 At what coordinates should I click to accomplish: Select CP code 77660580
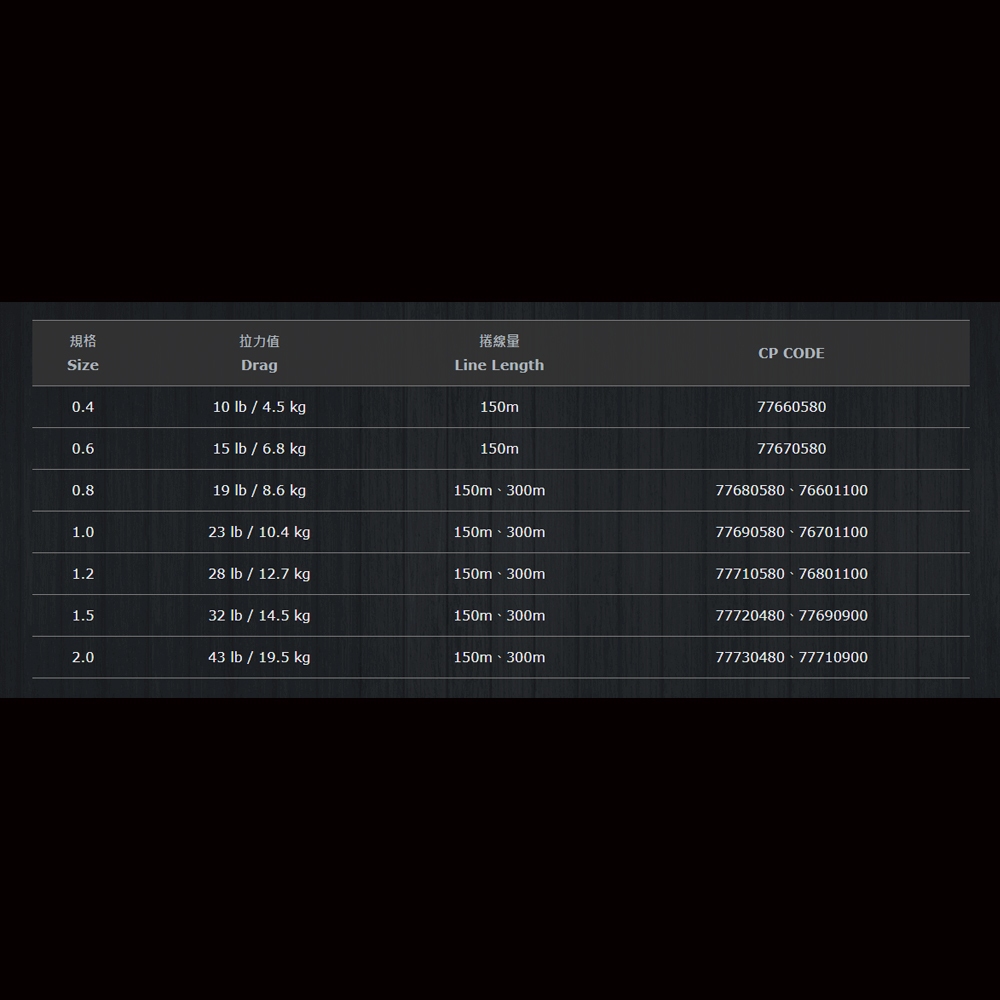tap(791, 407)
